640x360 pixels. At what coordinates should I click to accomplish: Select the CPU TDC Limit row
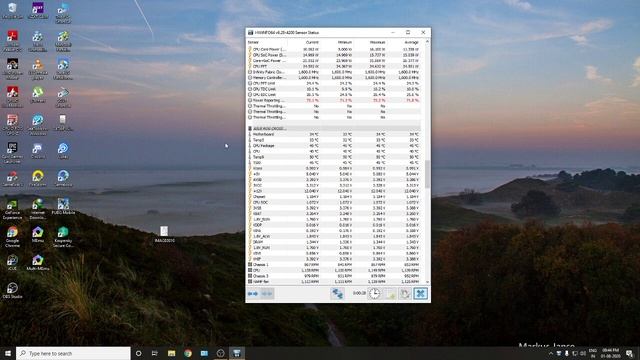point(333,89)
